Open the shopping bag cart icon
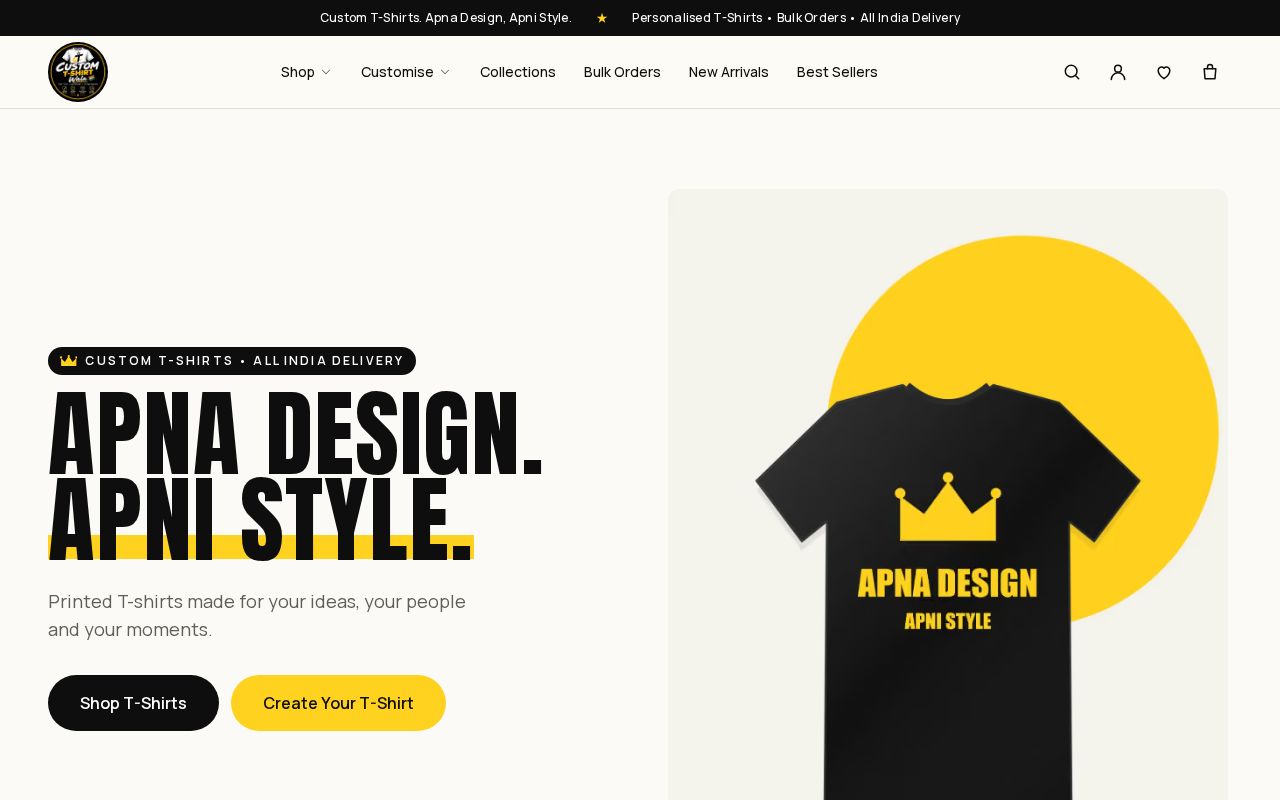The height and width of the screenshot is (800, 1280). pos(1210,72)
